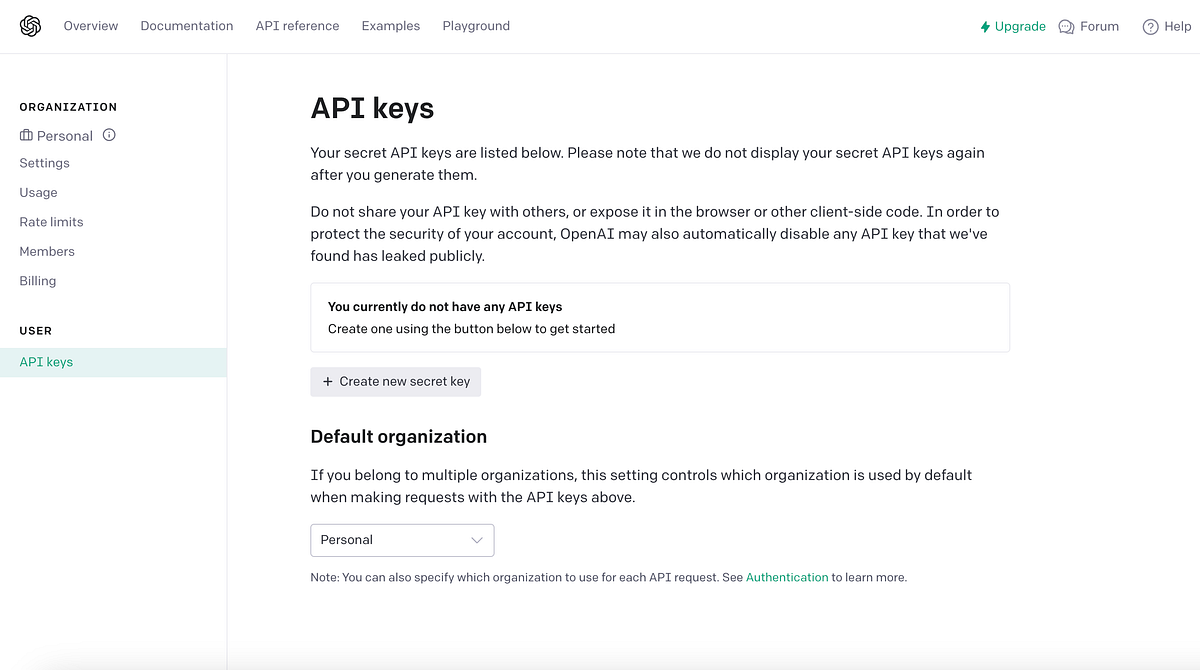Image resolution: width=1200 pixels, height=670 pixels.
Task: View the Rate limits page
Action: point(51,222)
